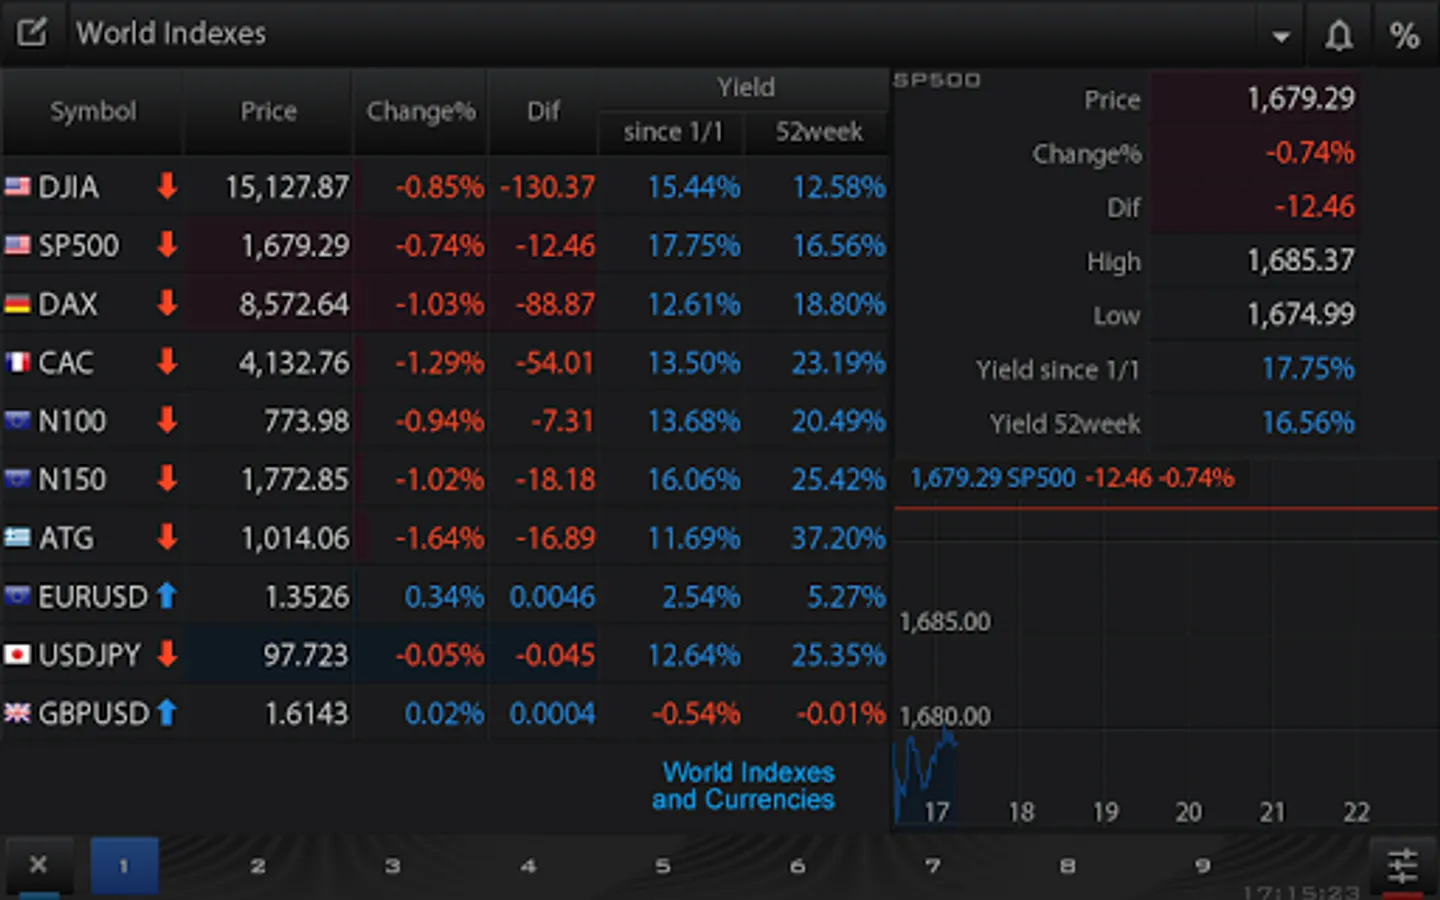The image size is (1440, 900).
Task: Click the edit watchlist pencil icon
Action: click(32, 33)
